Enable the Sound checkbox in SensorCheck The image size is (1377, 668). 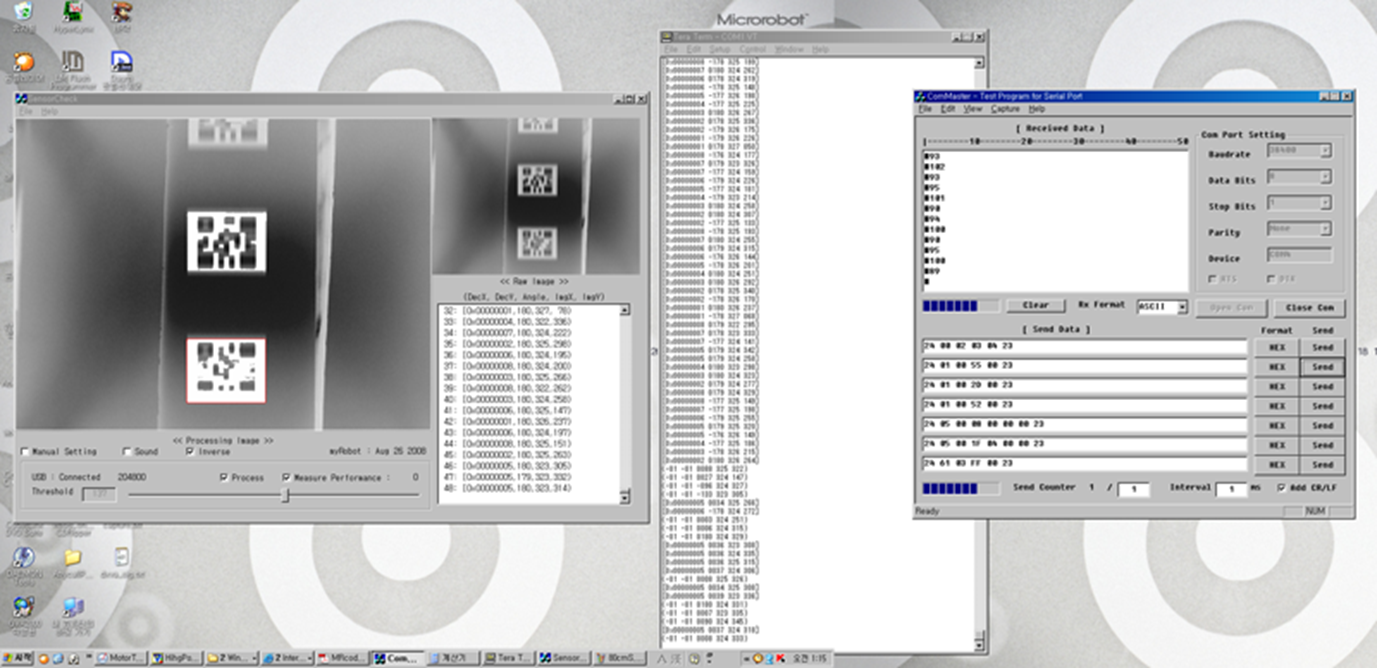[x=127, y=452]
